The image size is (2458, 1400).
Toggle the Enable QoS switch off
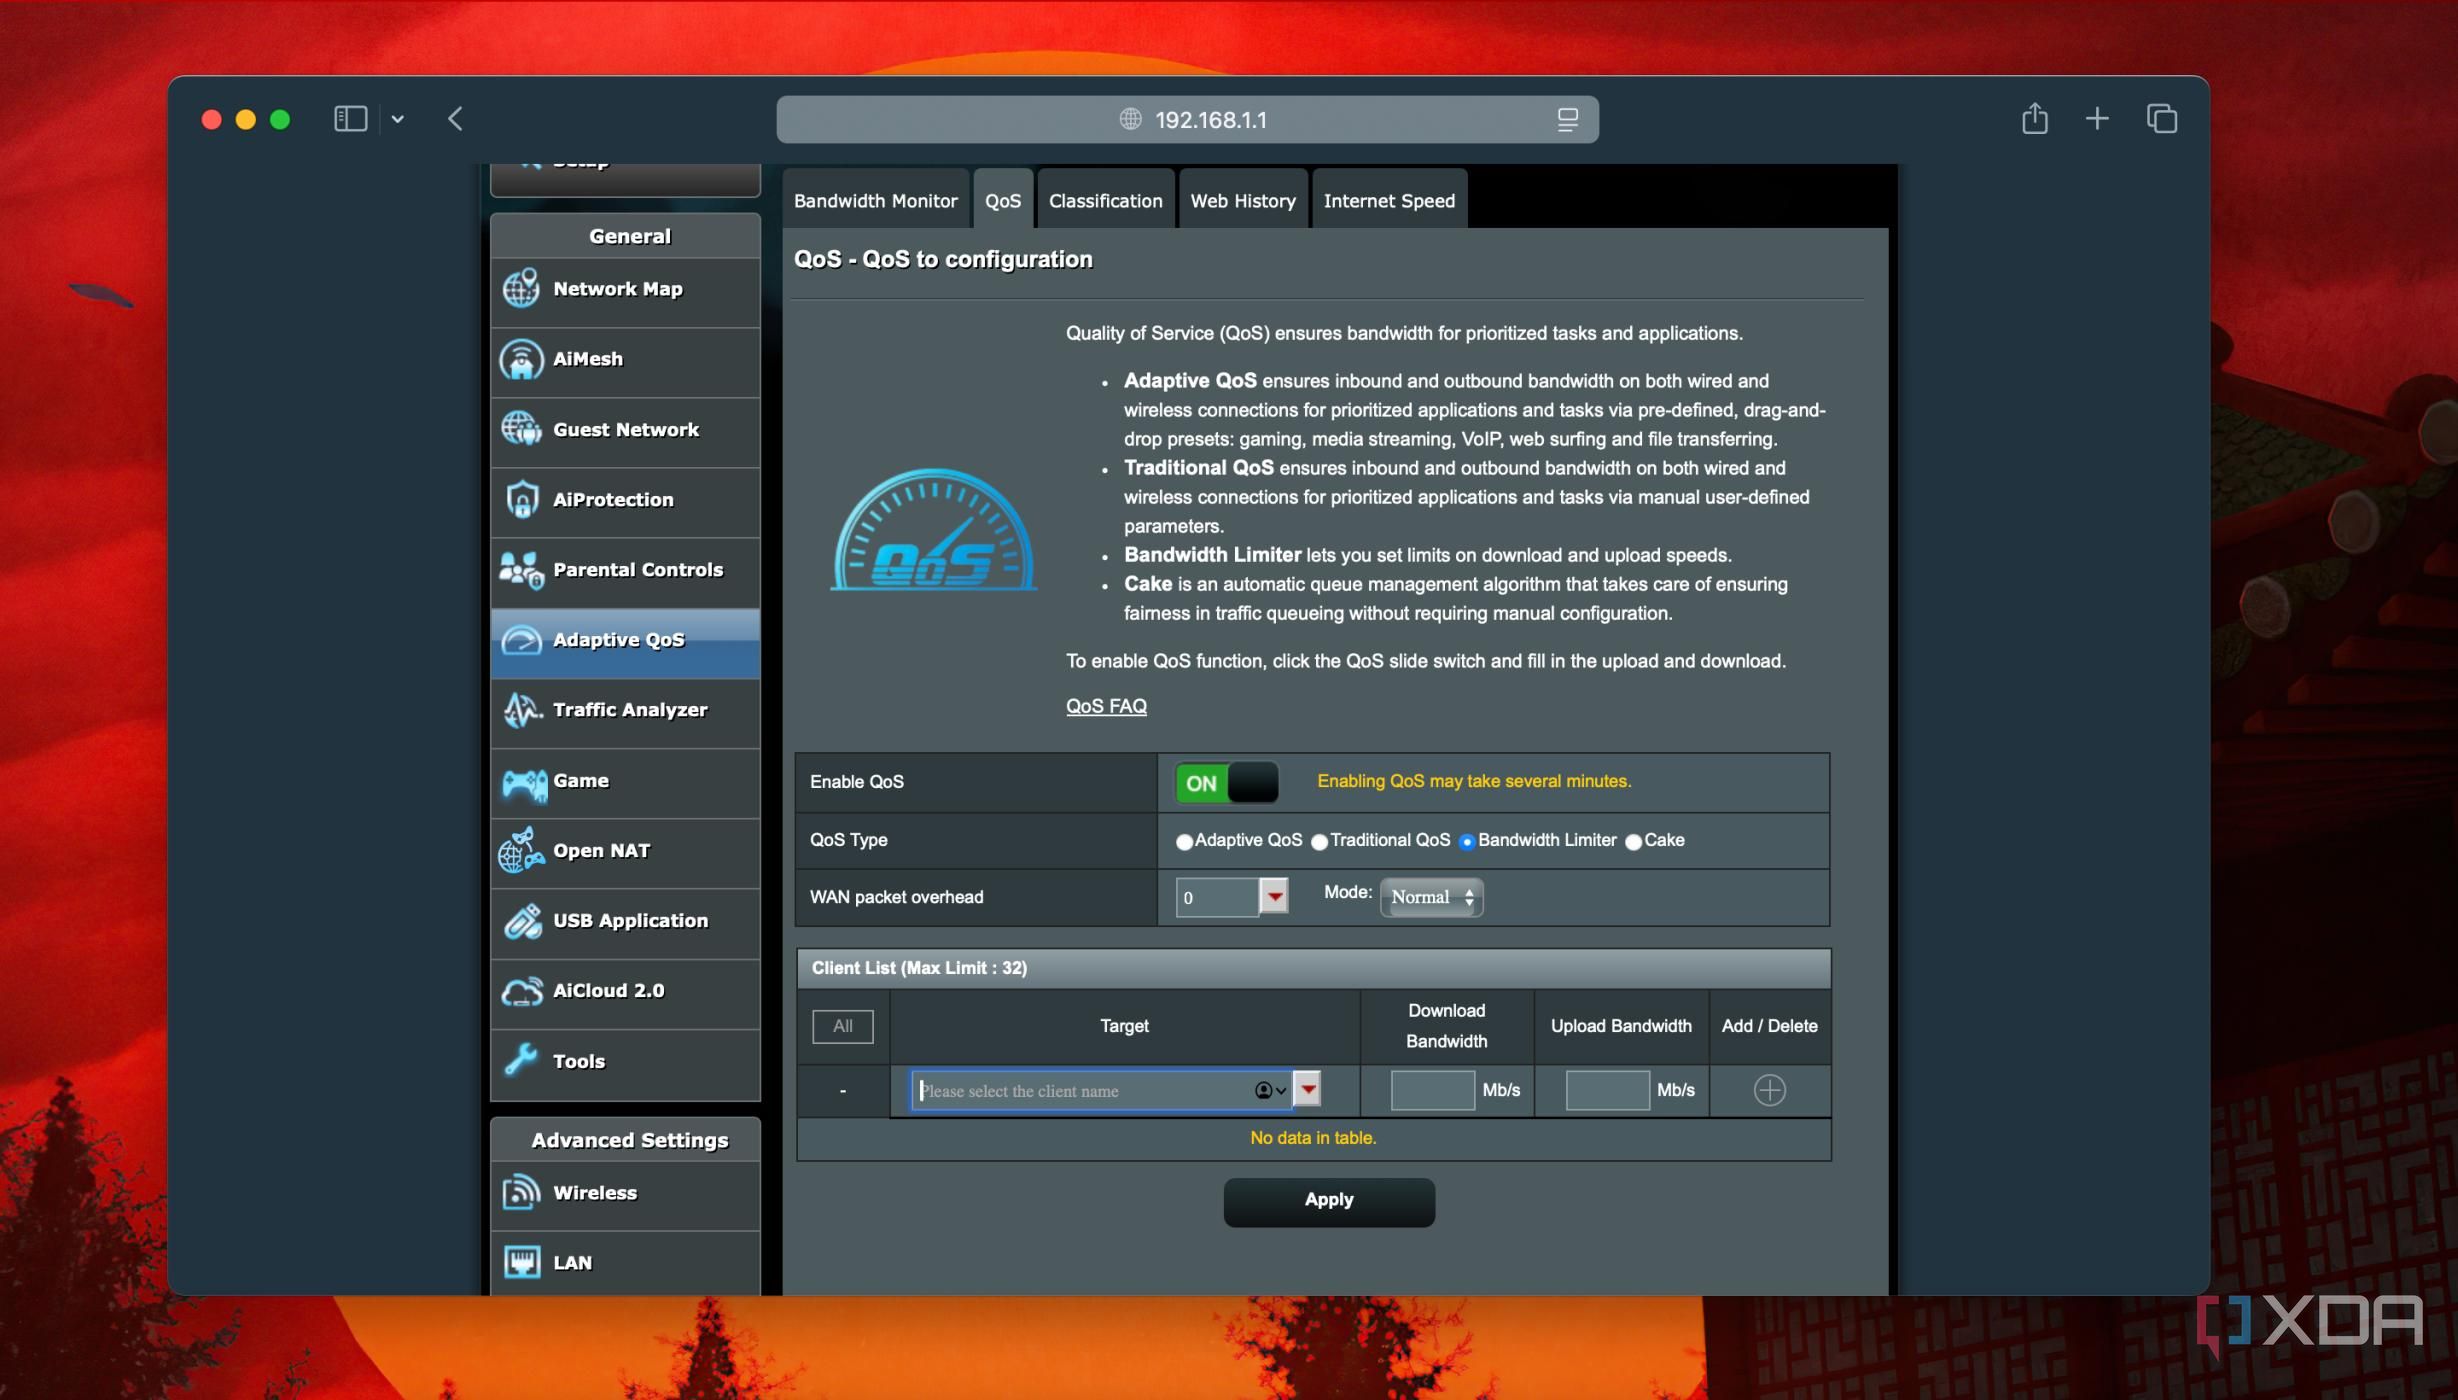(x=1226, y=782)
